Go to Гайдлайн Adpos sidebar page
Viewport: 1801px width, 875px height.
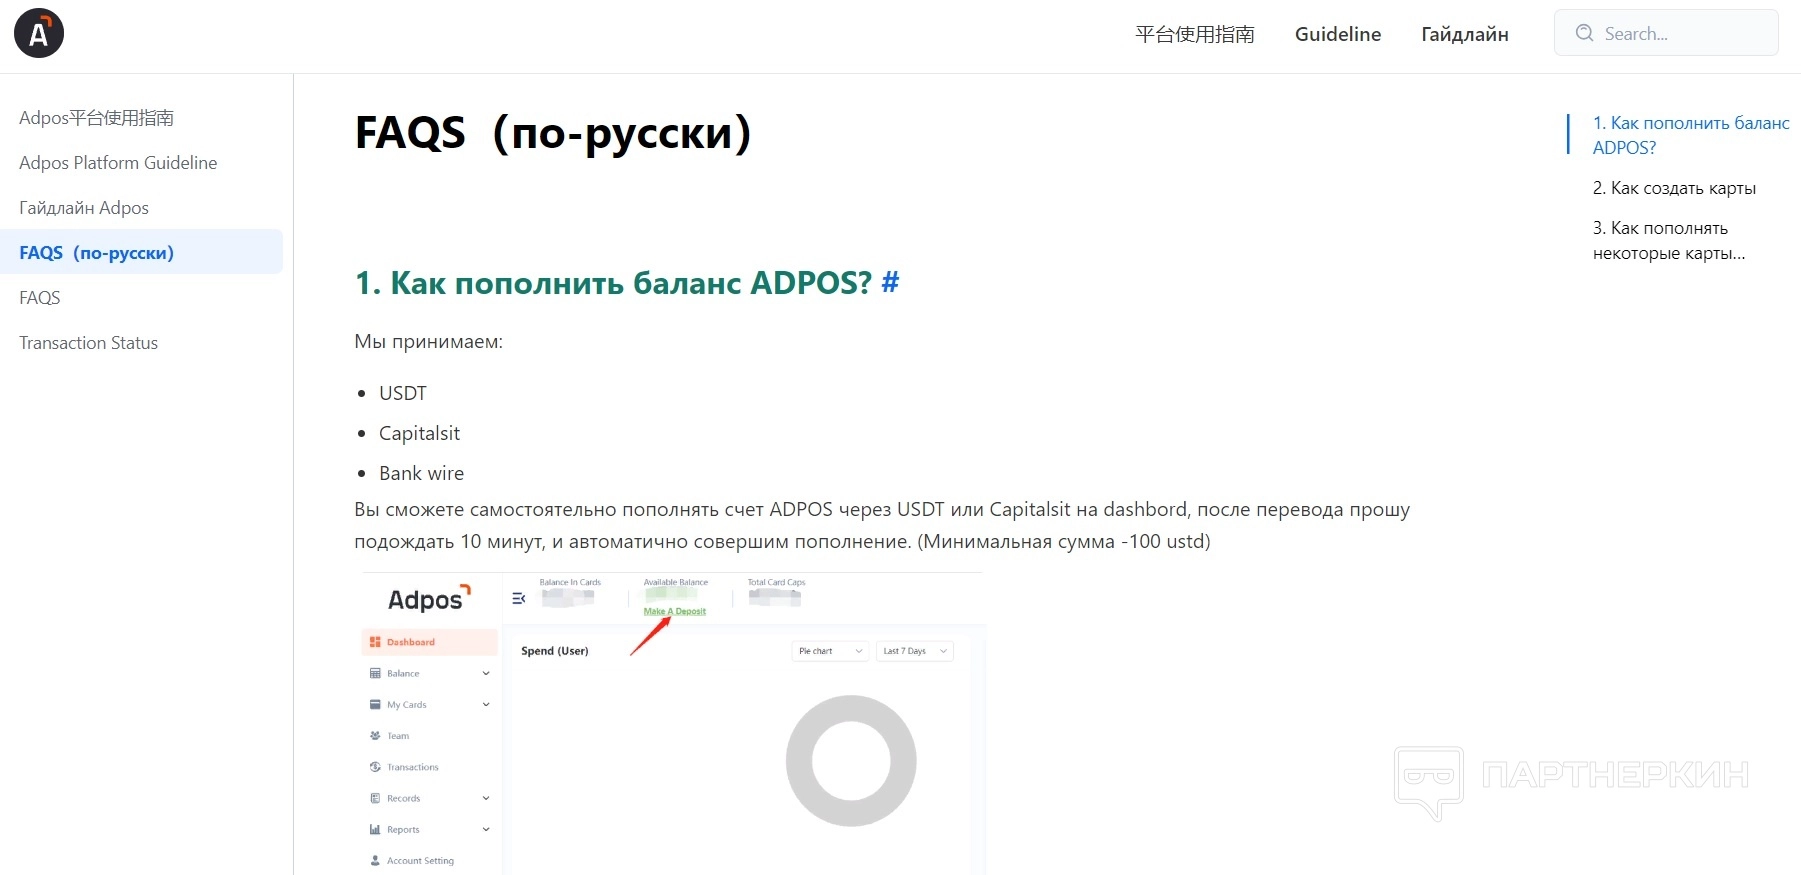tap(84, 208)
